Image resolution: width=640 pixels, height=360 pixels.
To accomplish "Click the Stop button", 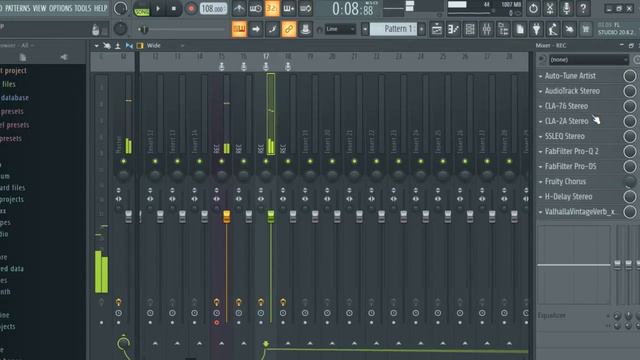I will pos(174,9).
